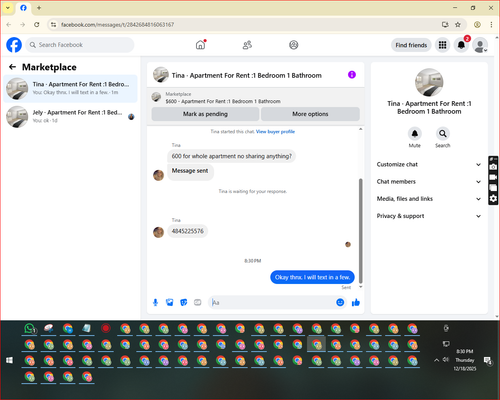This screenshot has height=400, width=500.
Task: Click the message "4845225576"
Action: pyautogui.click(x=187, y=231)
